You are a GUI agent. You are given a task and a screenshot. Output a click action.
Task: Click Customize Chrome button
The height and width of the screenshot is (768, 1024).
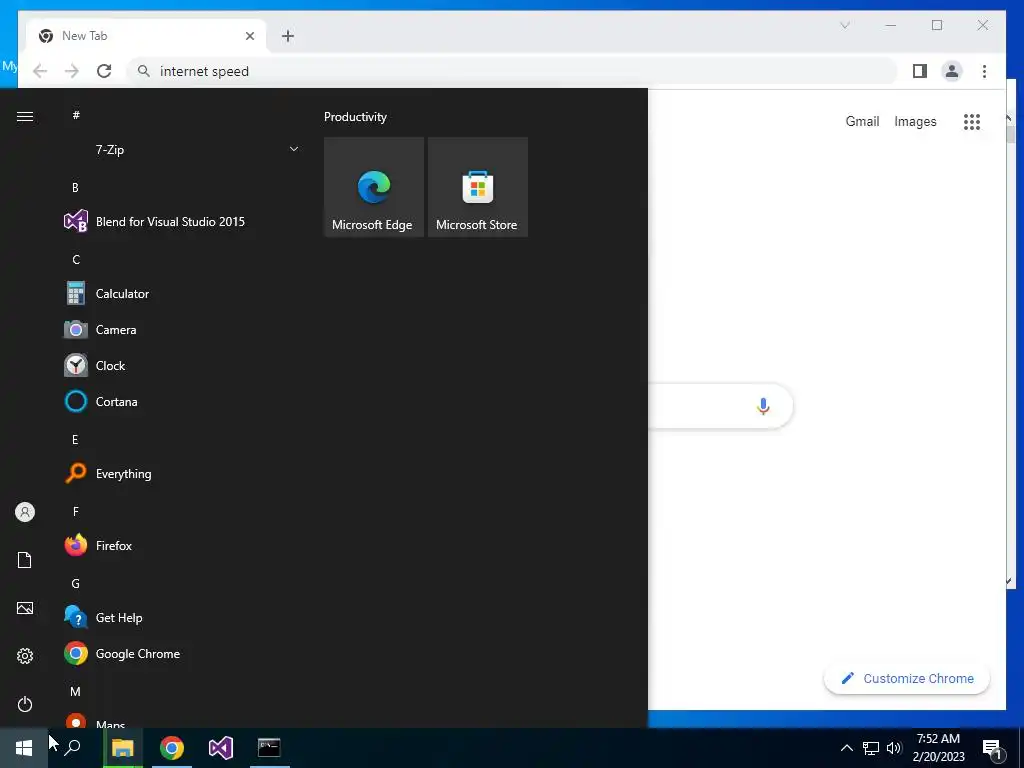(906, 679)
